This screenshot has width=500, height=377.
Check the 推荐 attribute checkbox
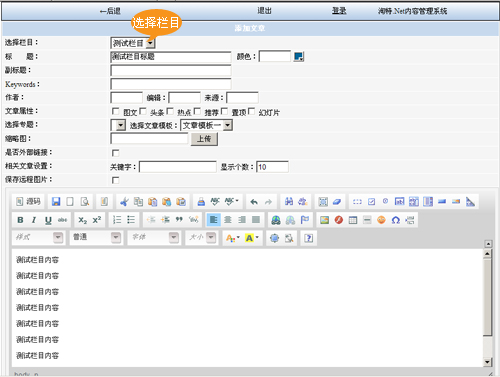point(197,111)
